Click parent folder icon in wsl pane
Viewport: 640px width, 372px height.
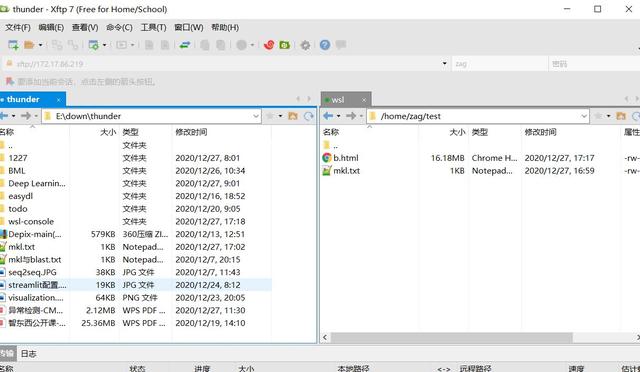[x=621, y=116]
